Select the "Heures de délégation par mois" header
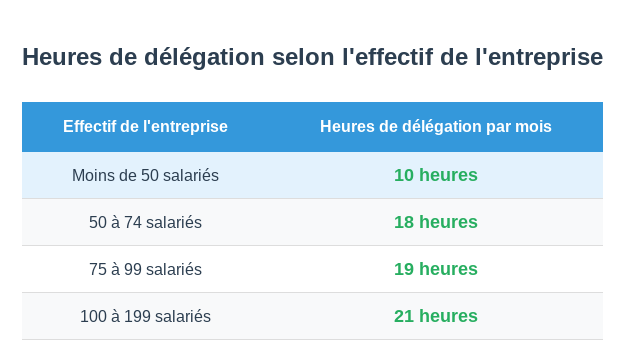Viewport: 627px width, 362px height. [x=436, y=127]
